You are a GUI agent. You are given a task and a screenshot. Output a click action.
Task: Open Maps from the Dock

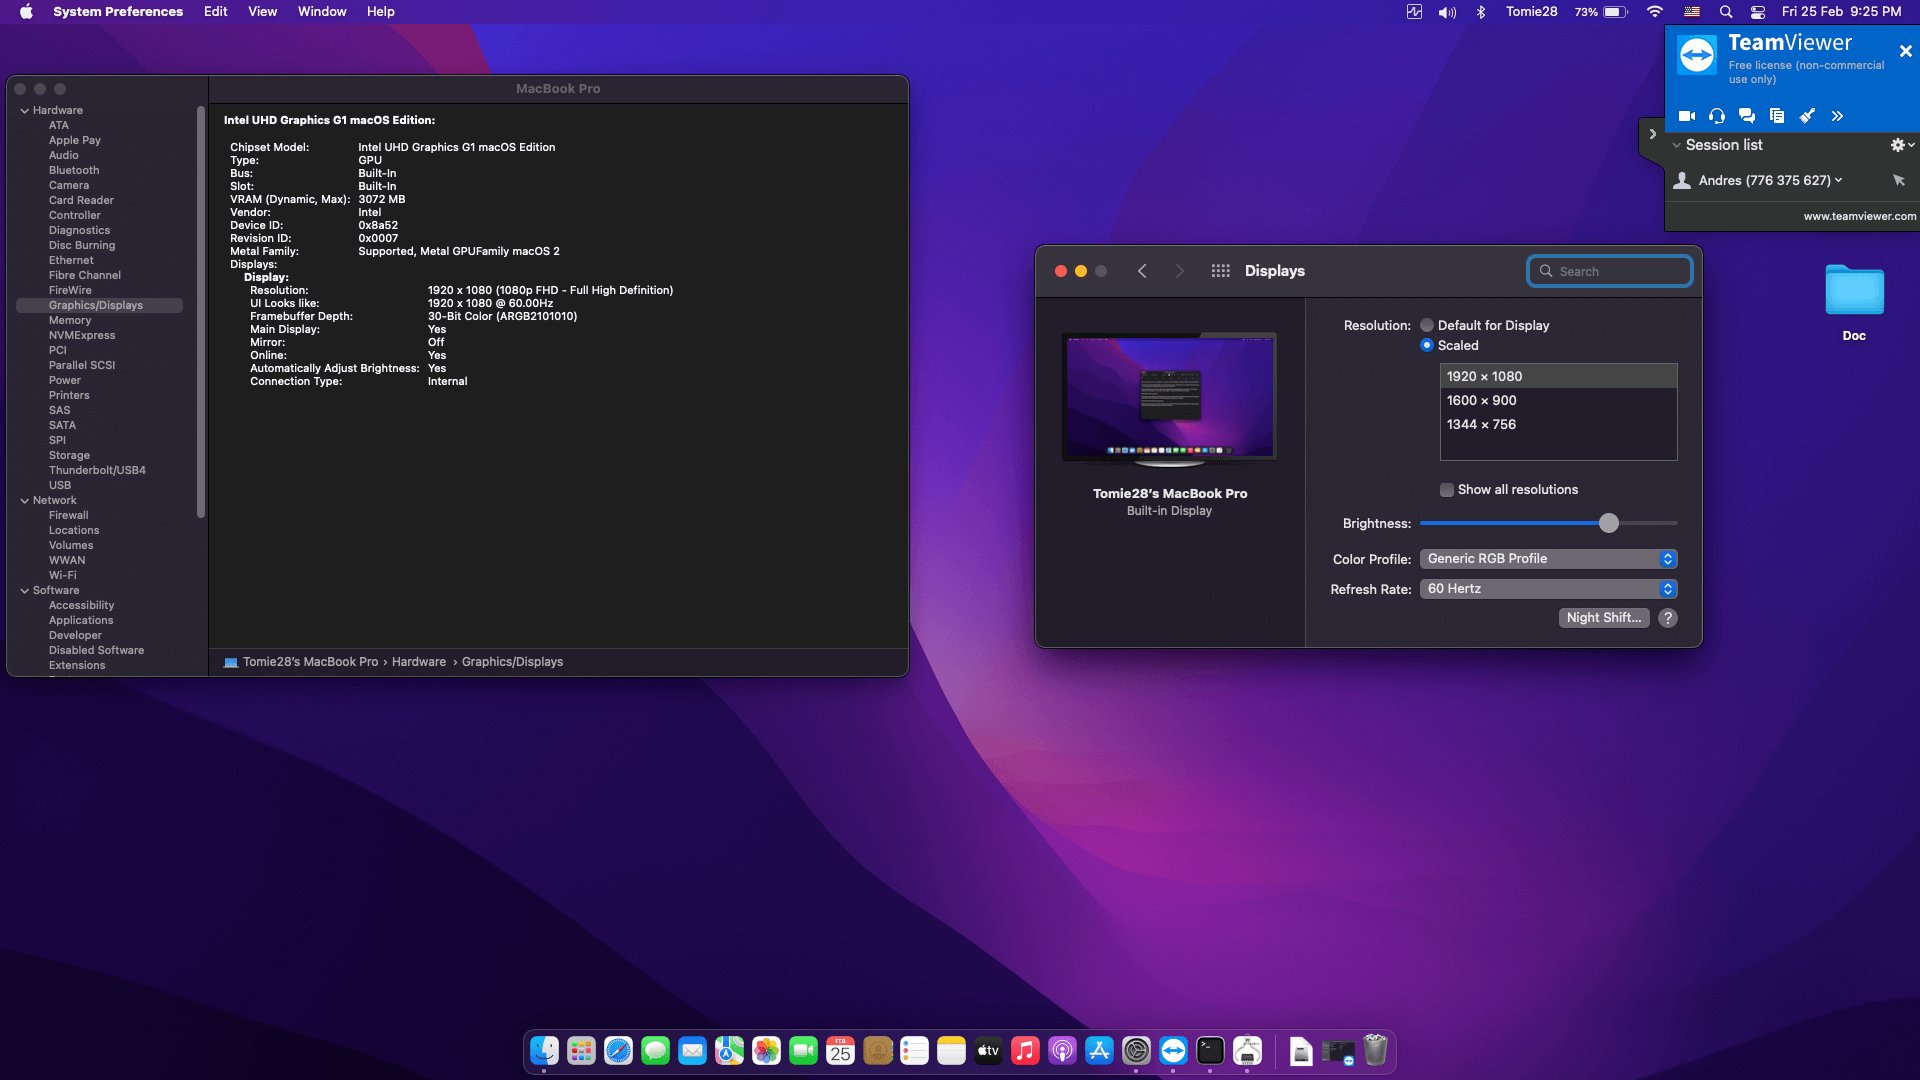pyautogui.click(x=729, y=1051)
